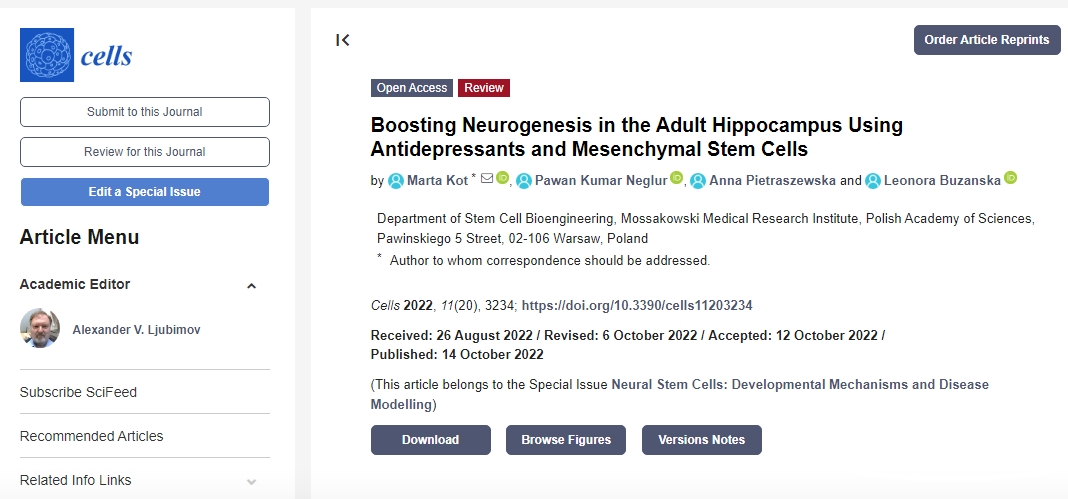The image size is (1068, 499).
Task: Open the Download options button
Action: (430, 440)
